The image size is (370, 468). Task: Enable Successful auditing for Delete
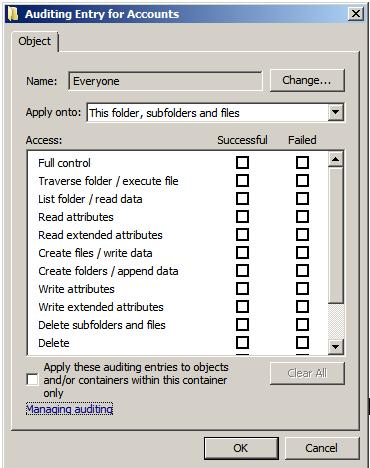click(x=242, y=343)
